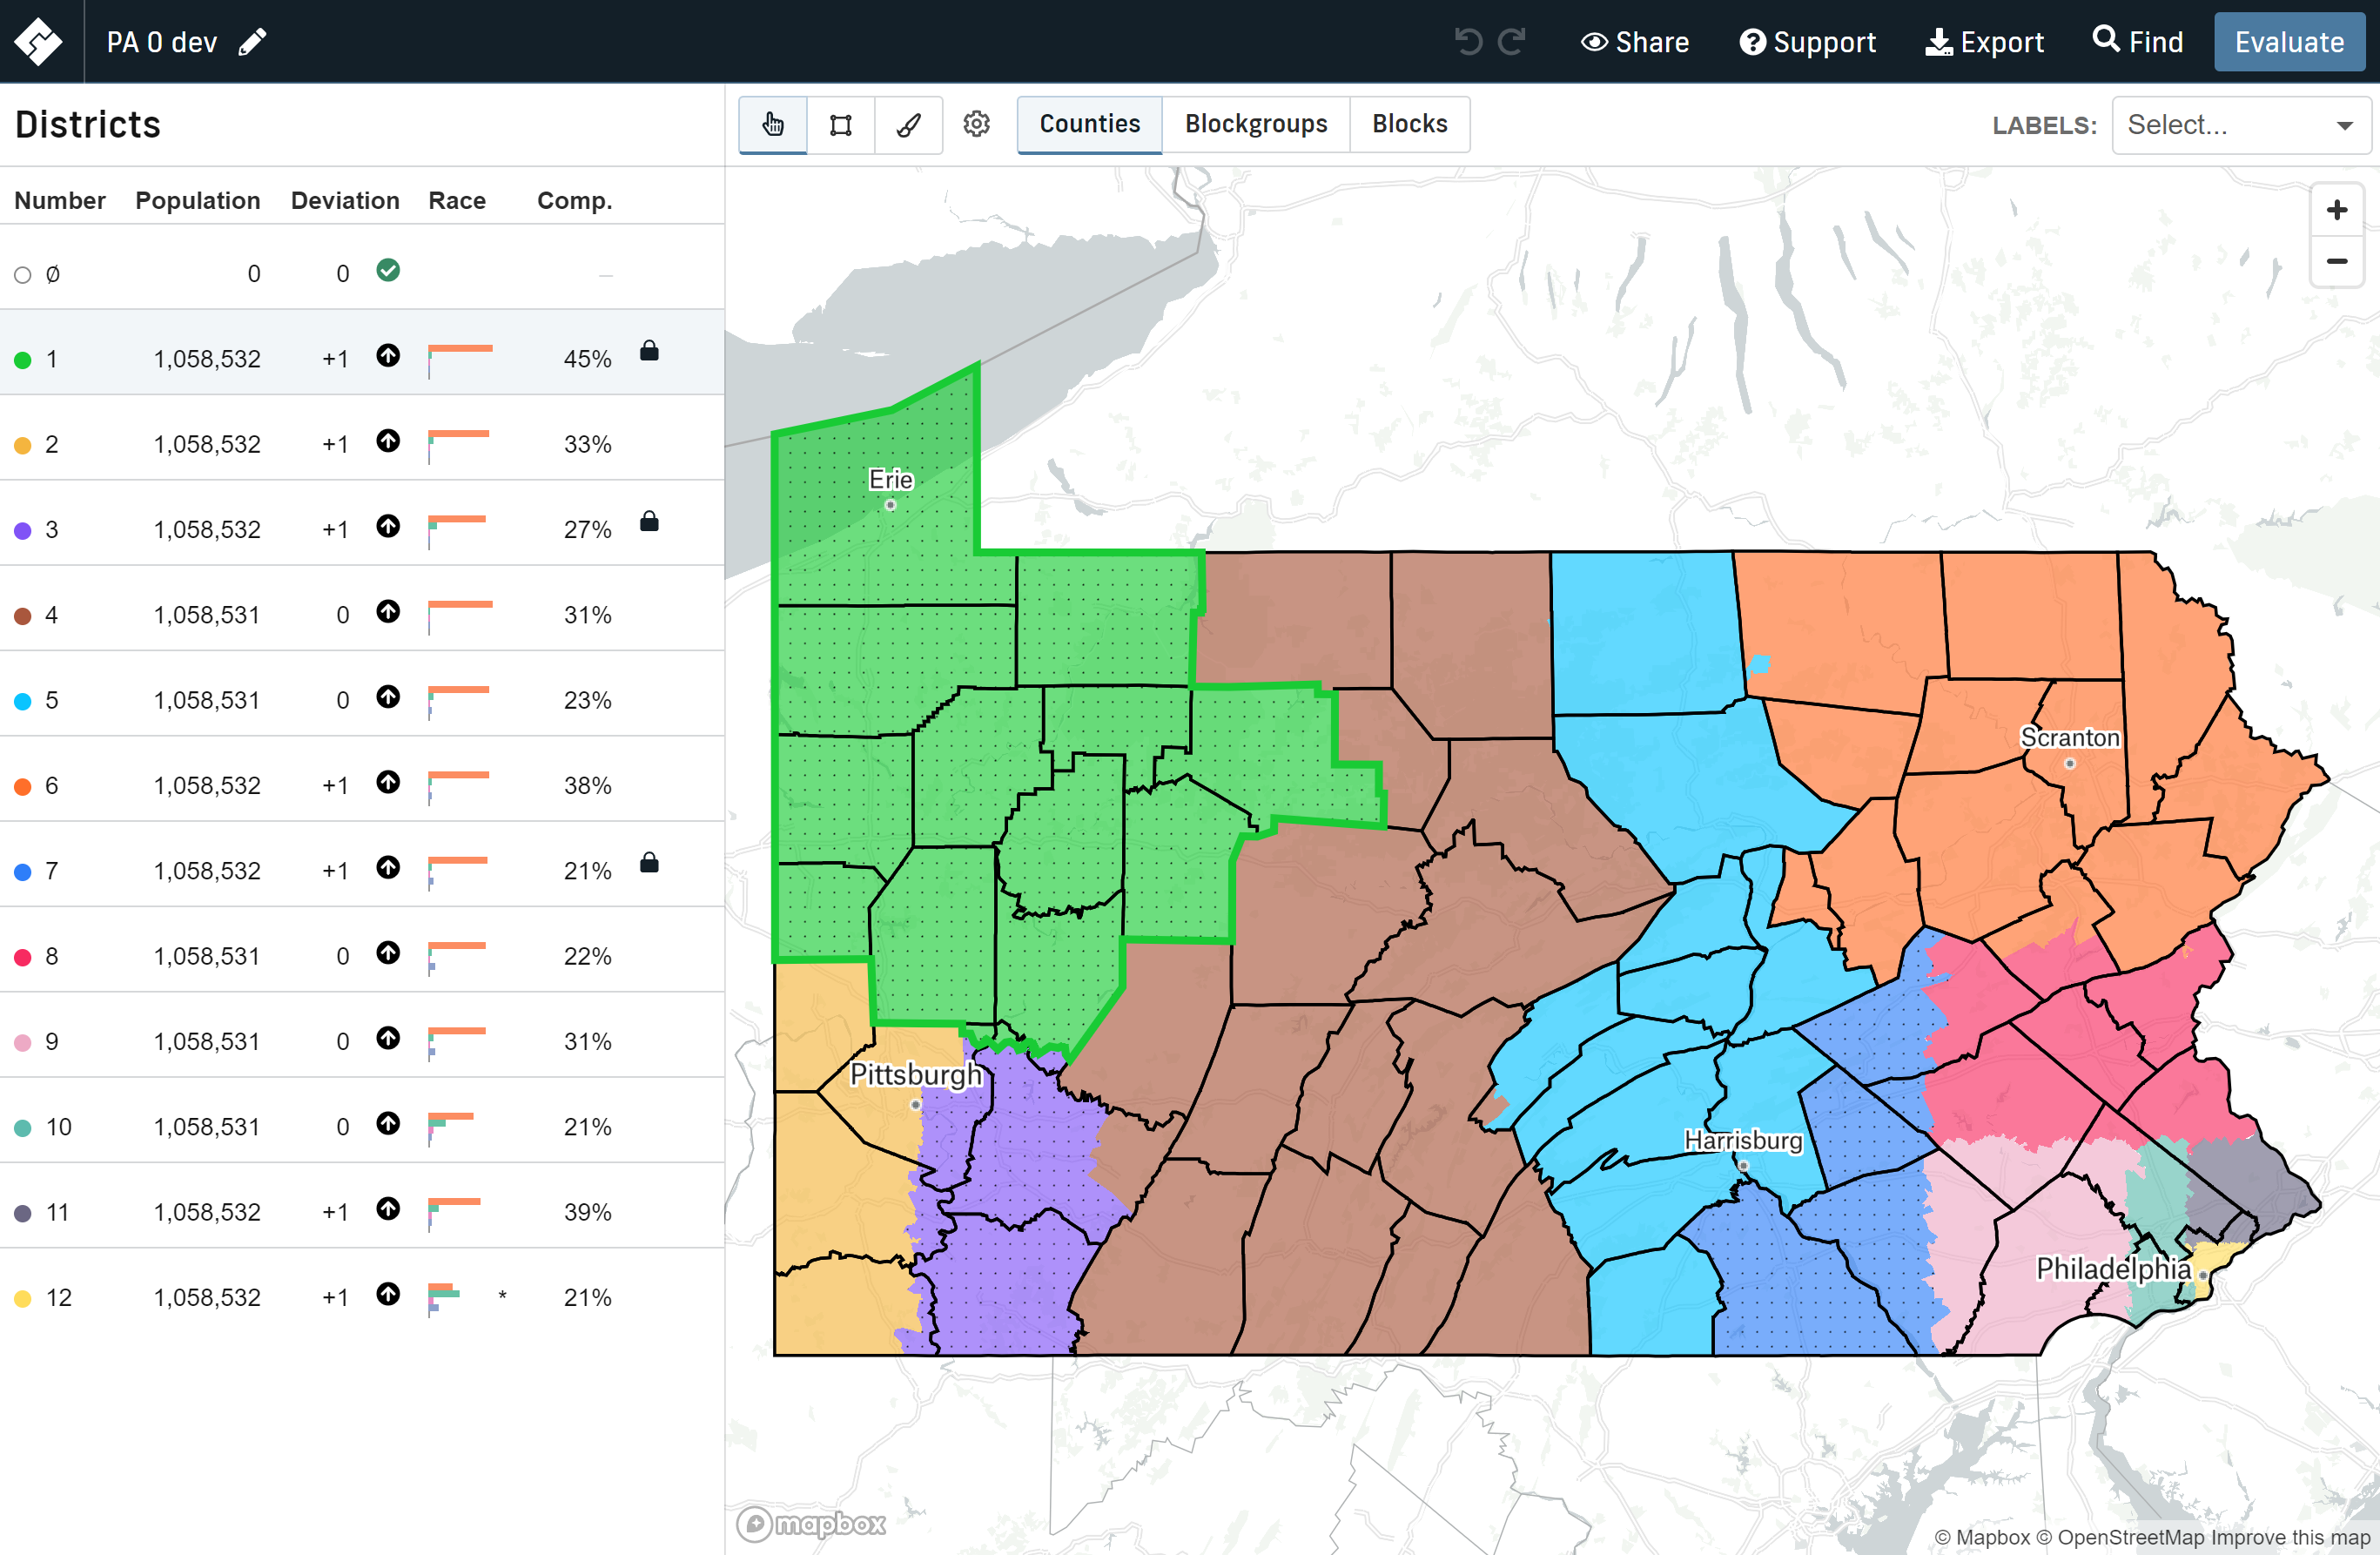The height and width of the screenshot is (1555, 2380).
Task: Switch to the Blockgroups tab
Action: 1255,124
